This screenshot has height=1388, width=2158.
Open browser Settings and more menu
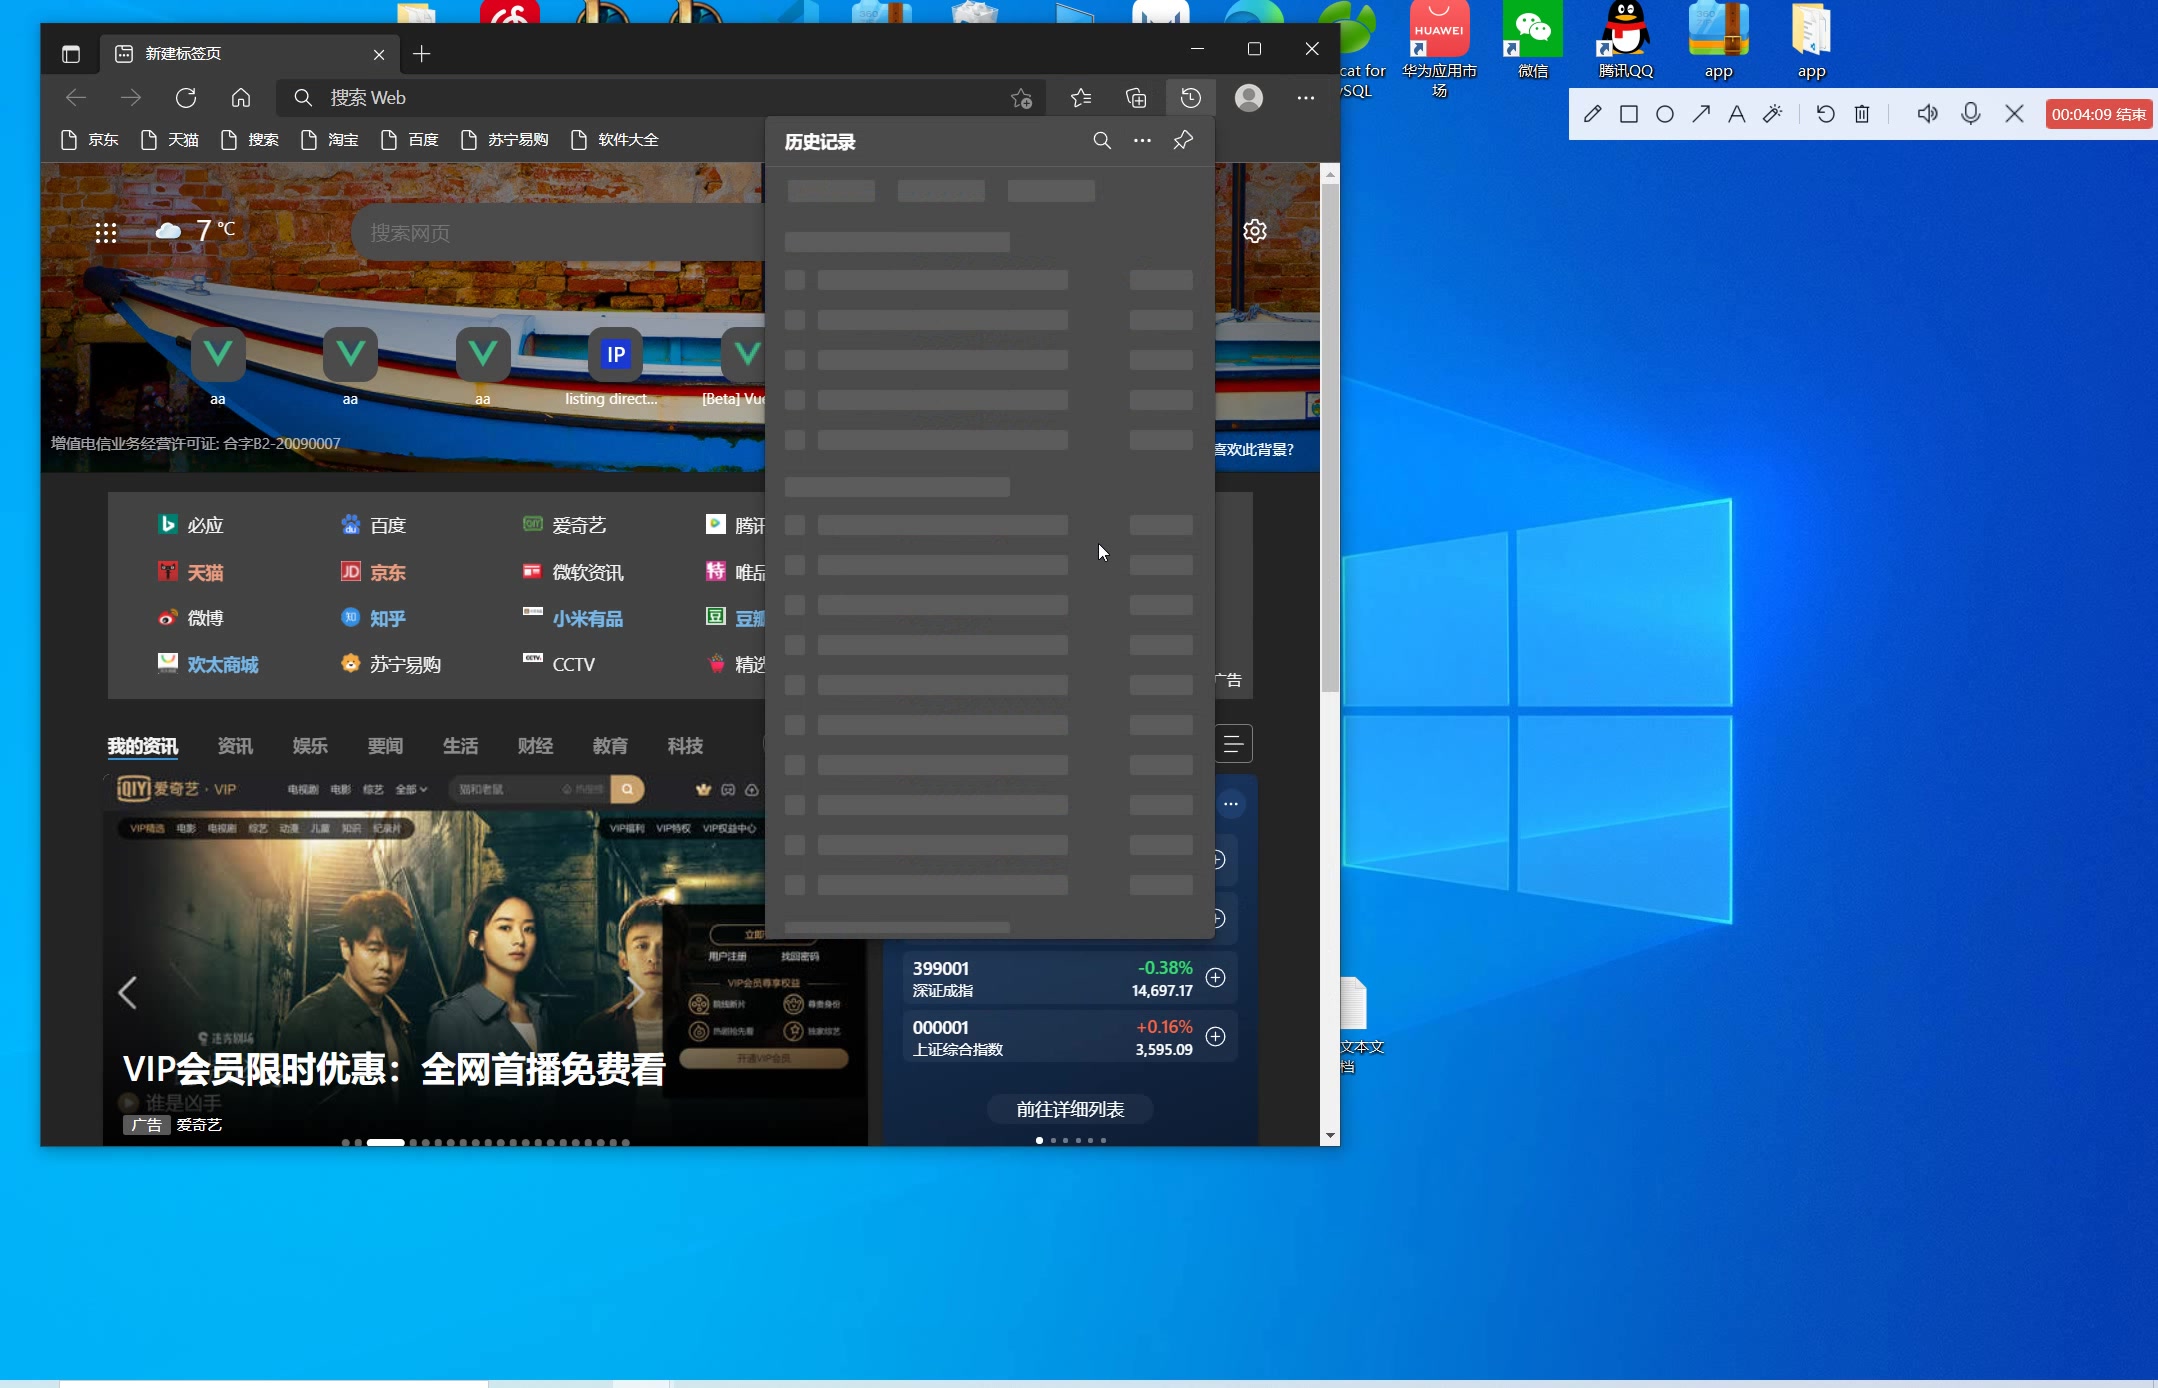1306,98
